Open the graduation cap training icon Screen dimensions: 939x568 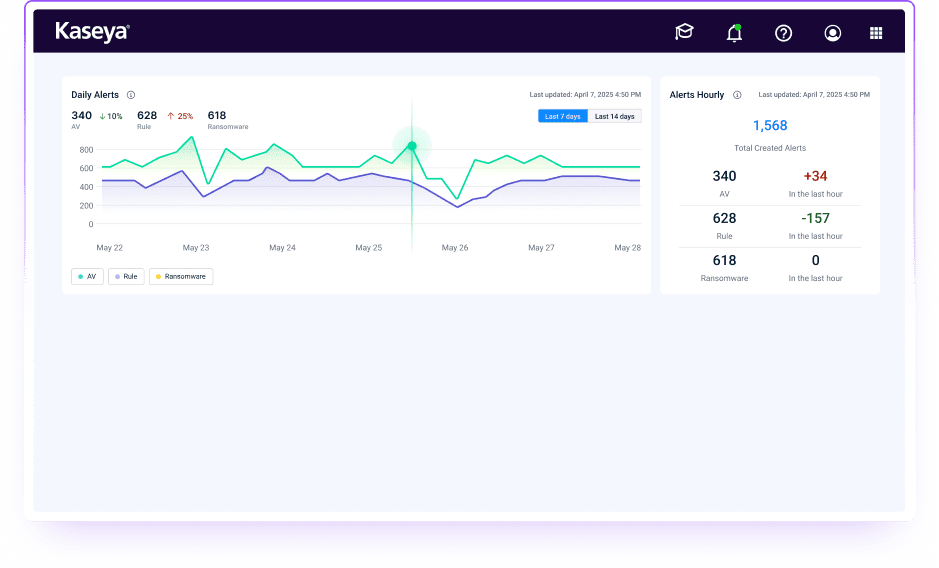click(684, 33)
